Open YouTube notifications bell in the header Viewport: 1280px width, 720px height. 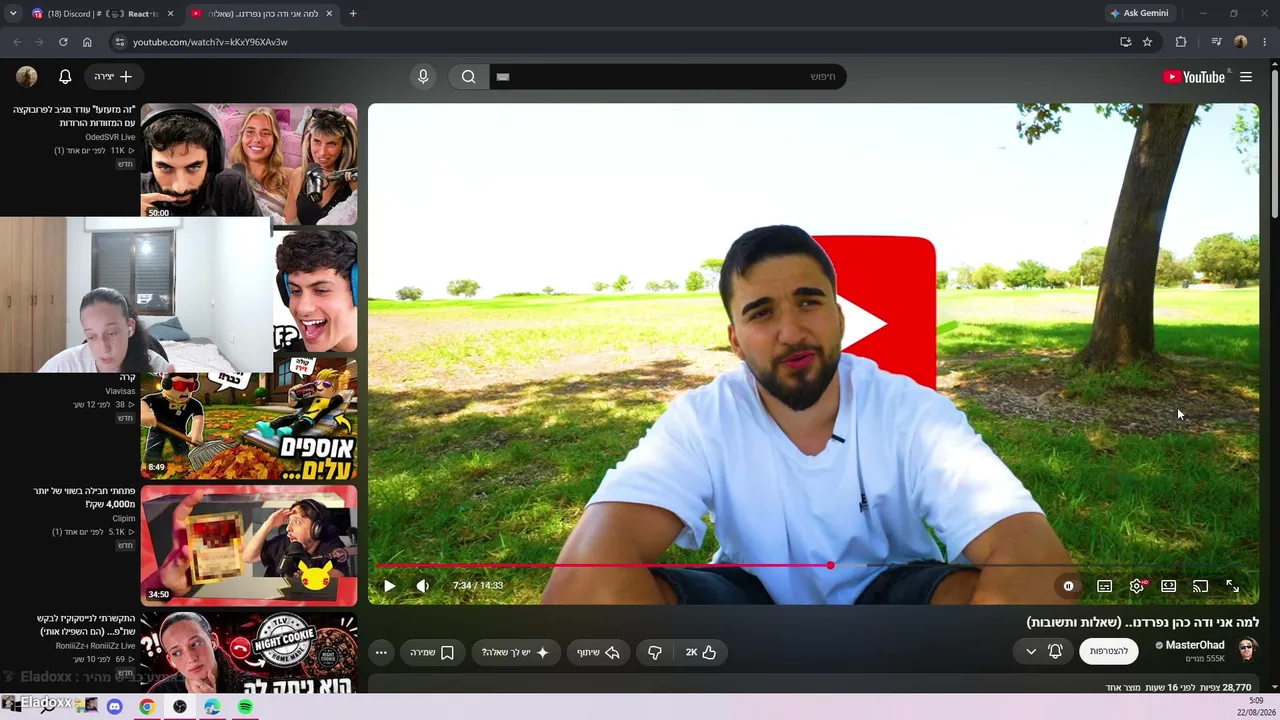pyautogui.click(x=65, y=77)
